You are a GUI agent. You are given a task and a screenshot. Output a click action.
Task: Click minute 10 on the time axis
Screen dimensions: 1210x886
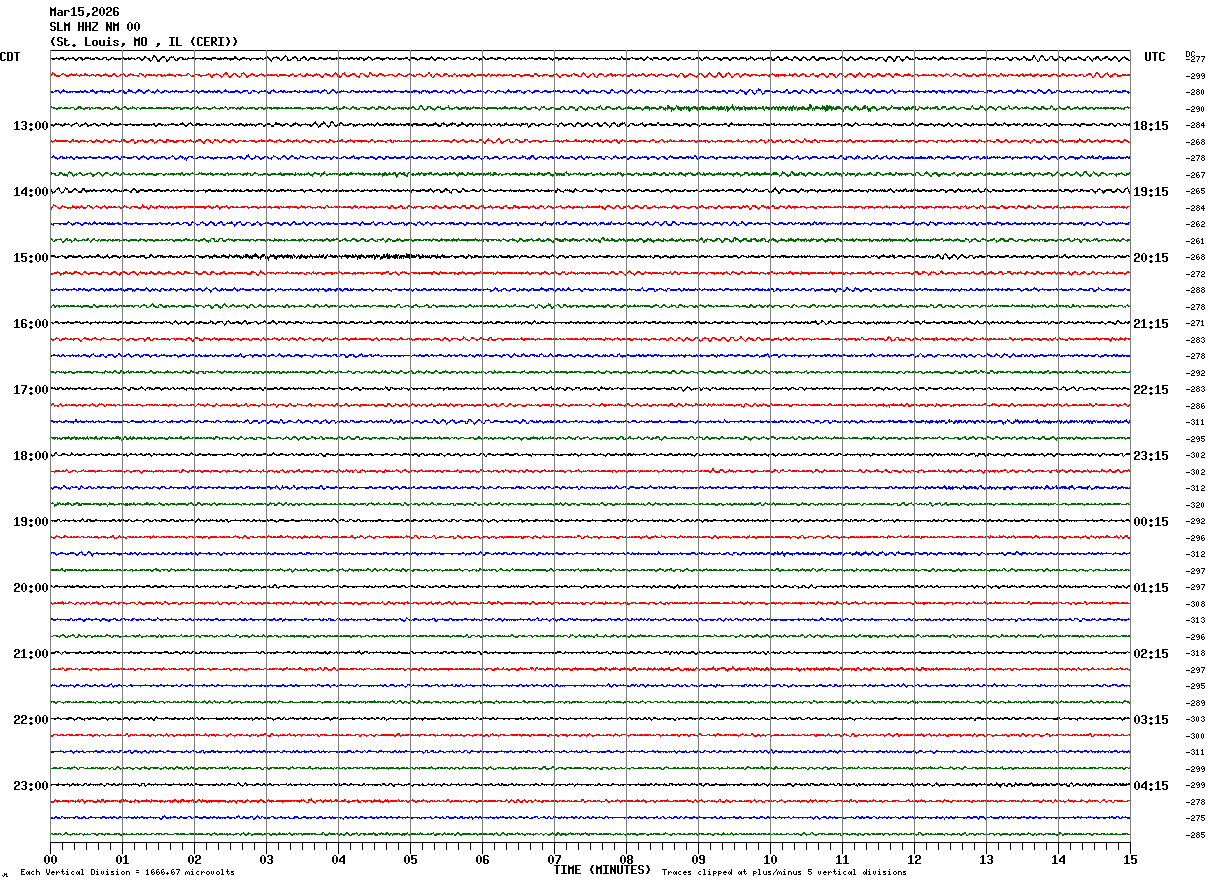coord(770,860)
